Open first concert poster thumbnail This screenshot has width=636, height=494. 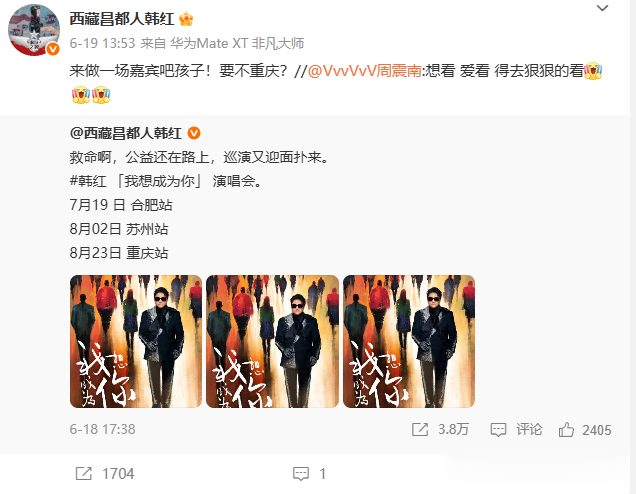[x=136, y=342]
